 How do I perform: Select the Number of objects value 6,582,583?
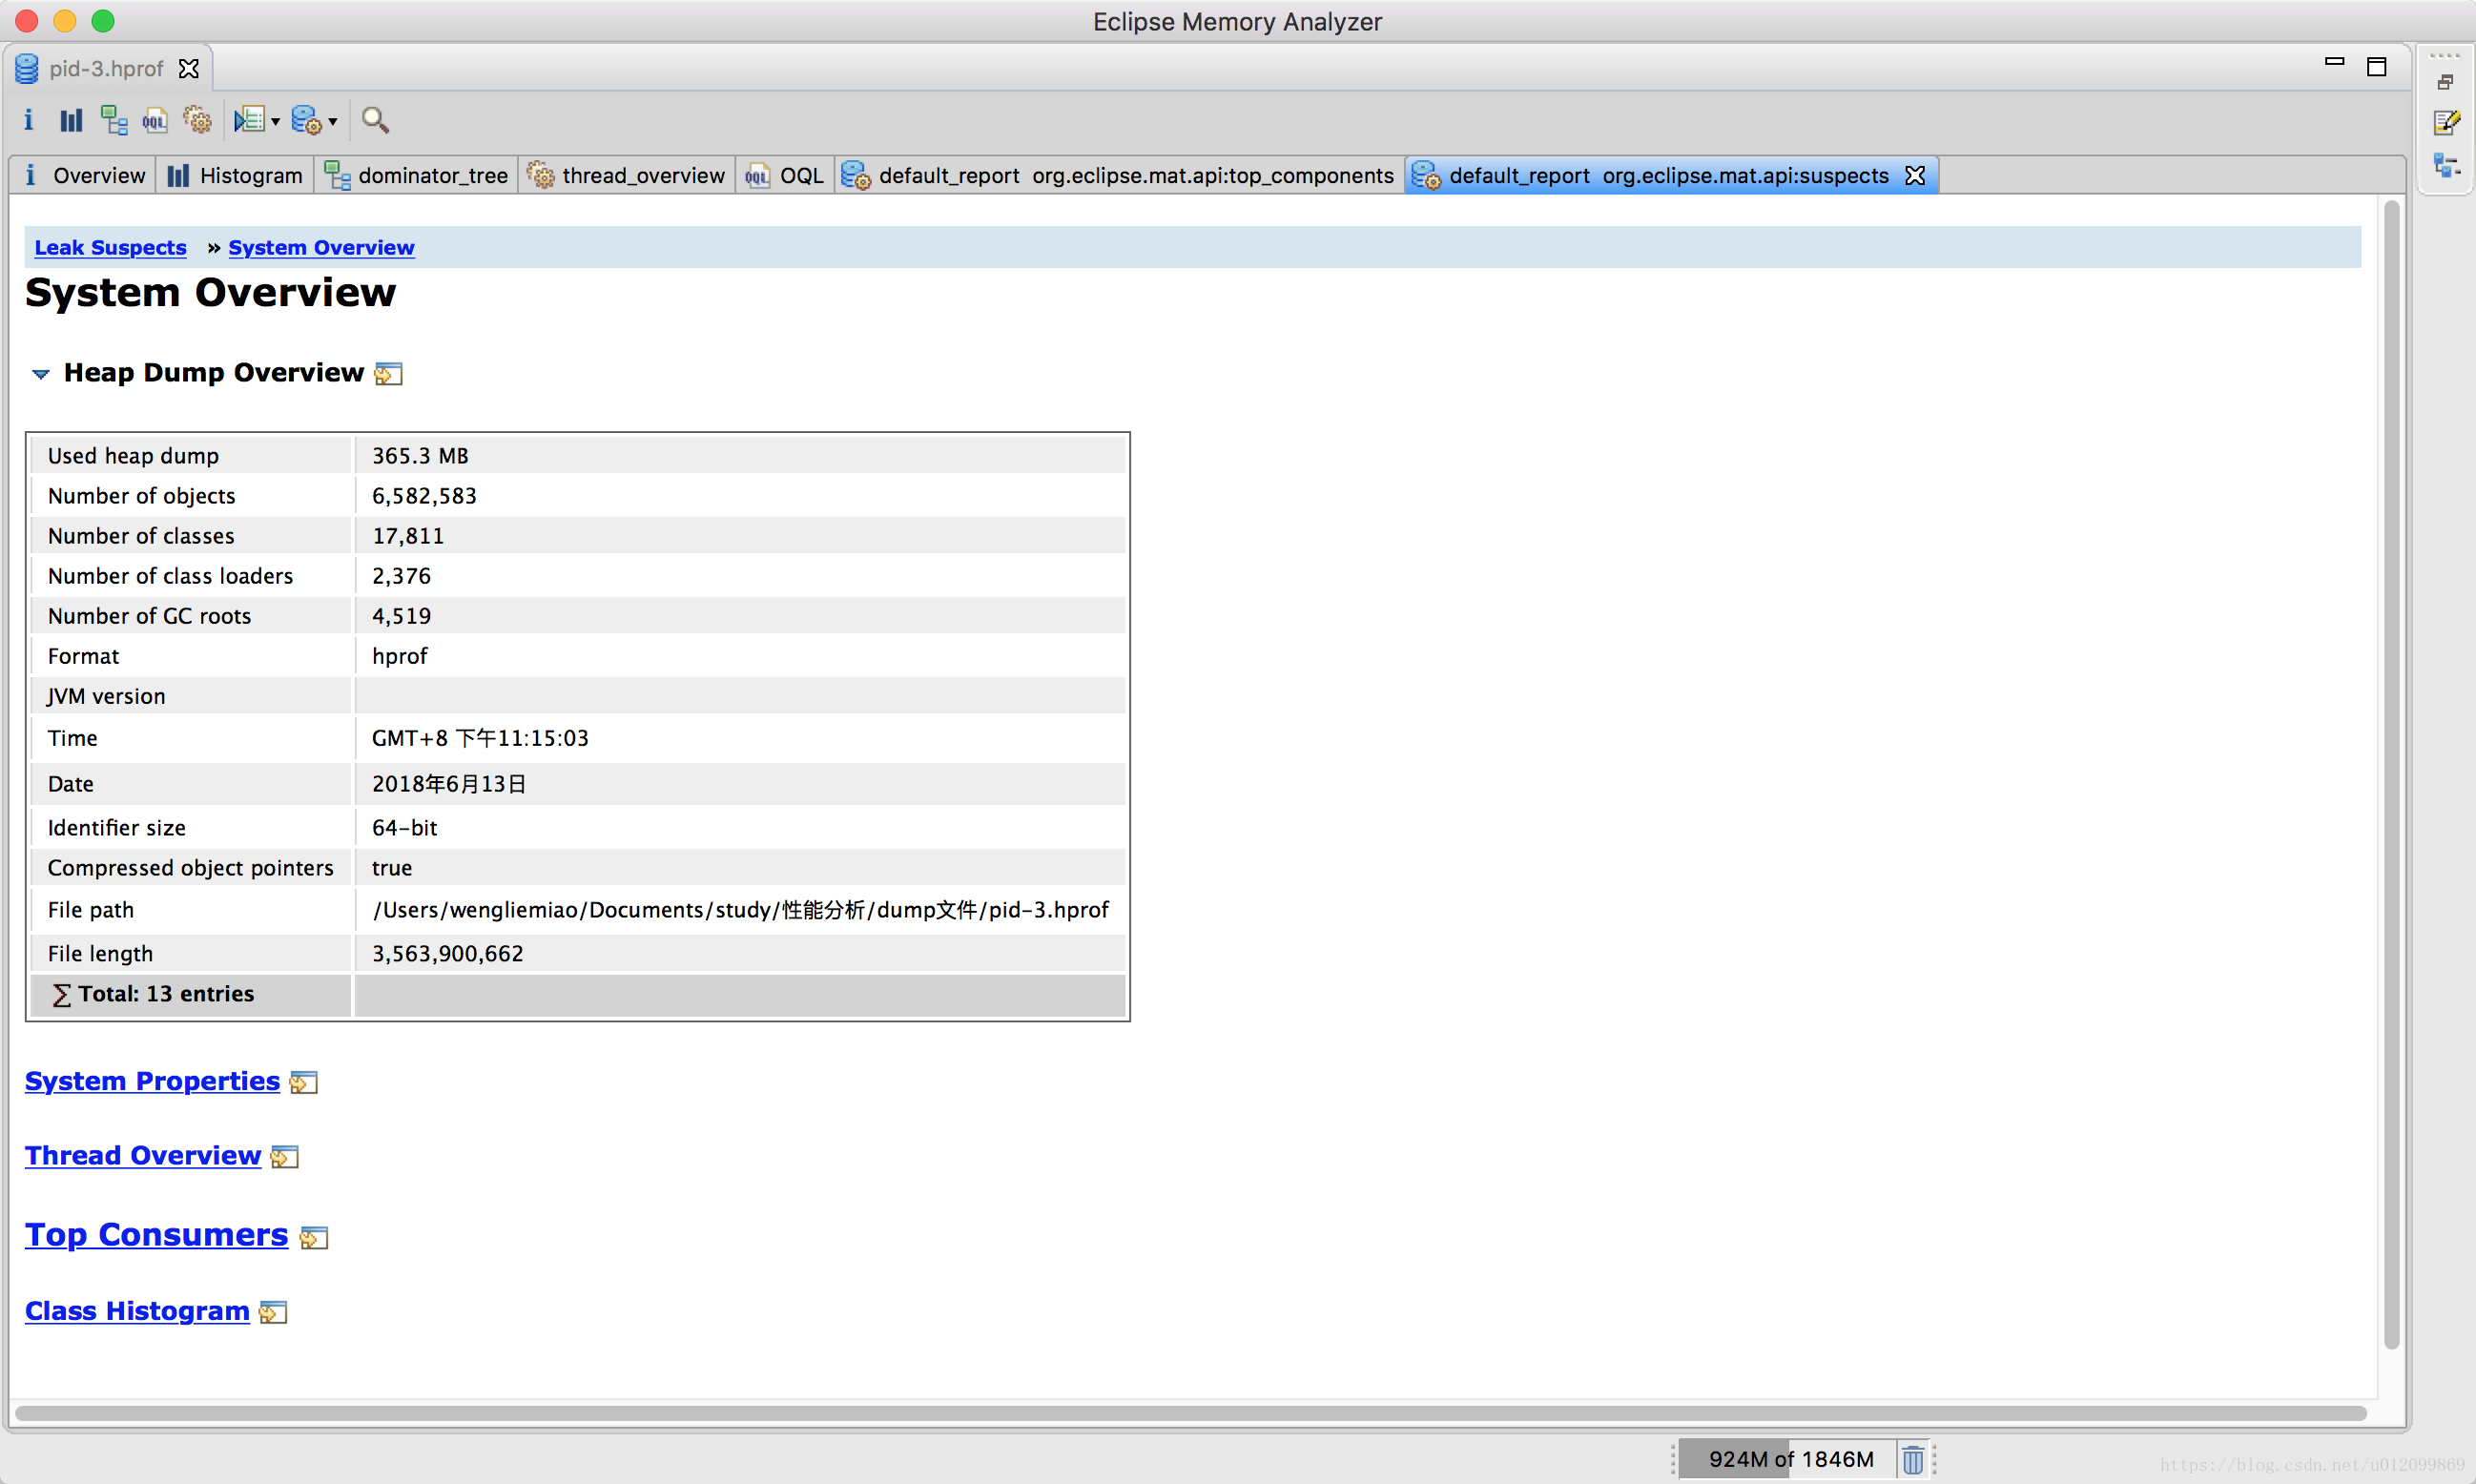pyautogui.click(x=424, y=495)
